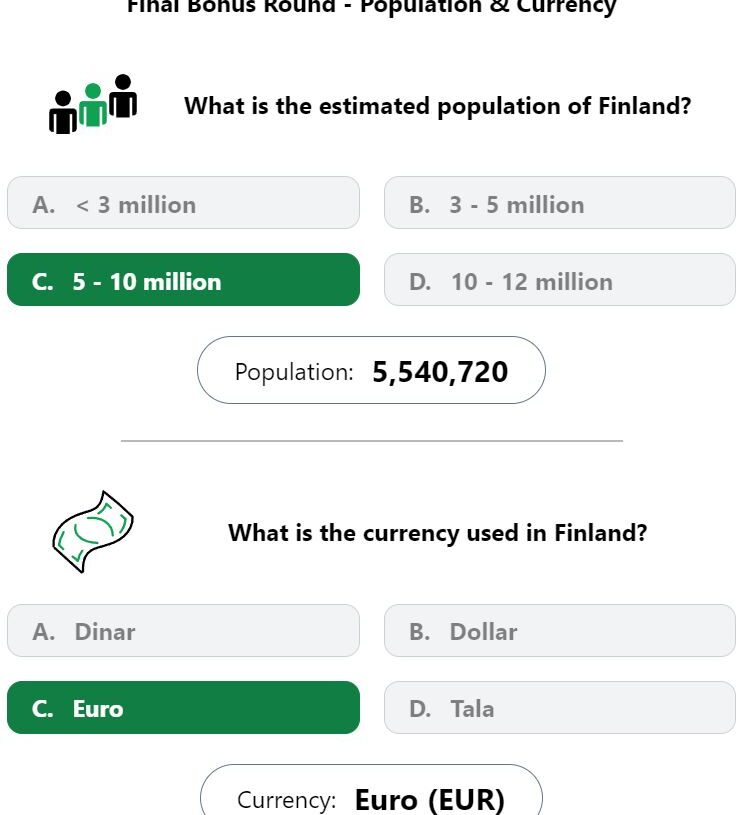The width and height of the screenshot is (746, 815).
Task: Click the Final Bonus Round heading
Action: 372,7
